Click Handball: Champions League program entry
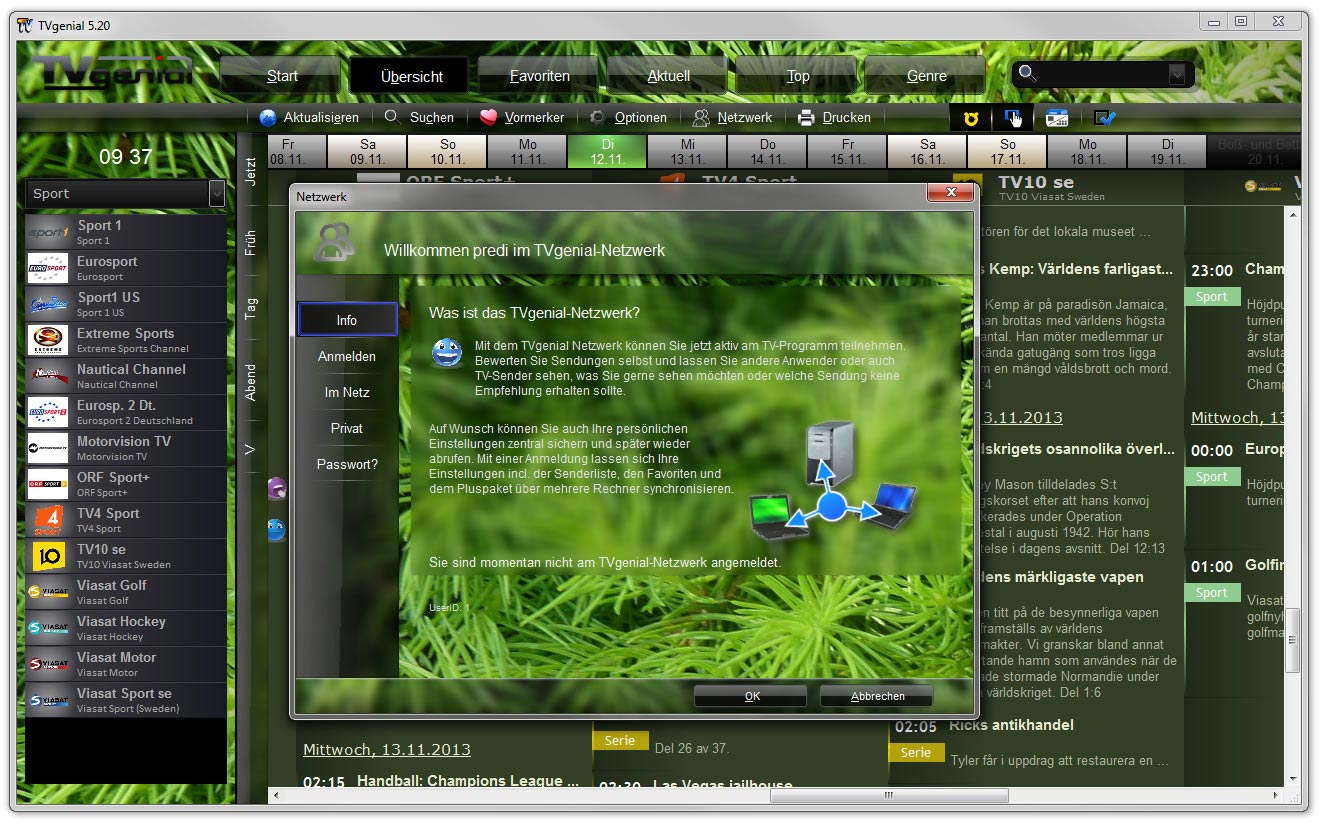This screenshot has width=1321, height=826. [468, 781]
